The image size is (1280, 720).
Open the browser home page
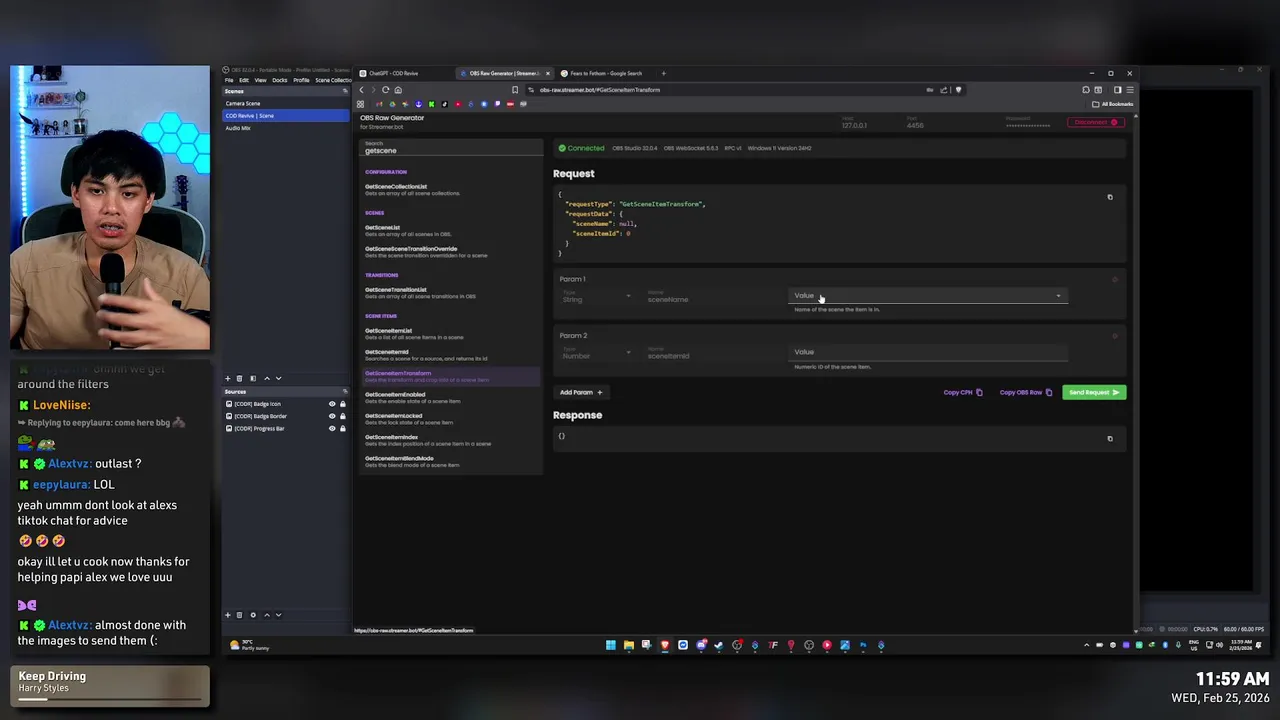[398, 90]
